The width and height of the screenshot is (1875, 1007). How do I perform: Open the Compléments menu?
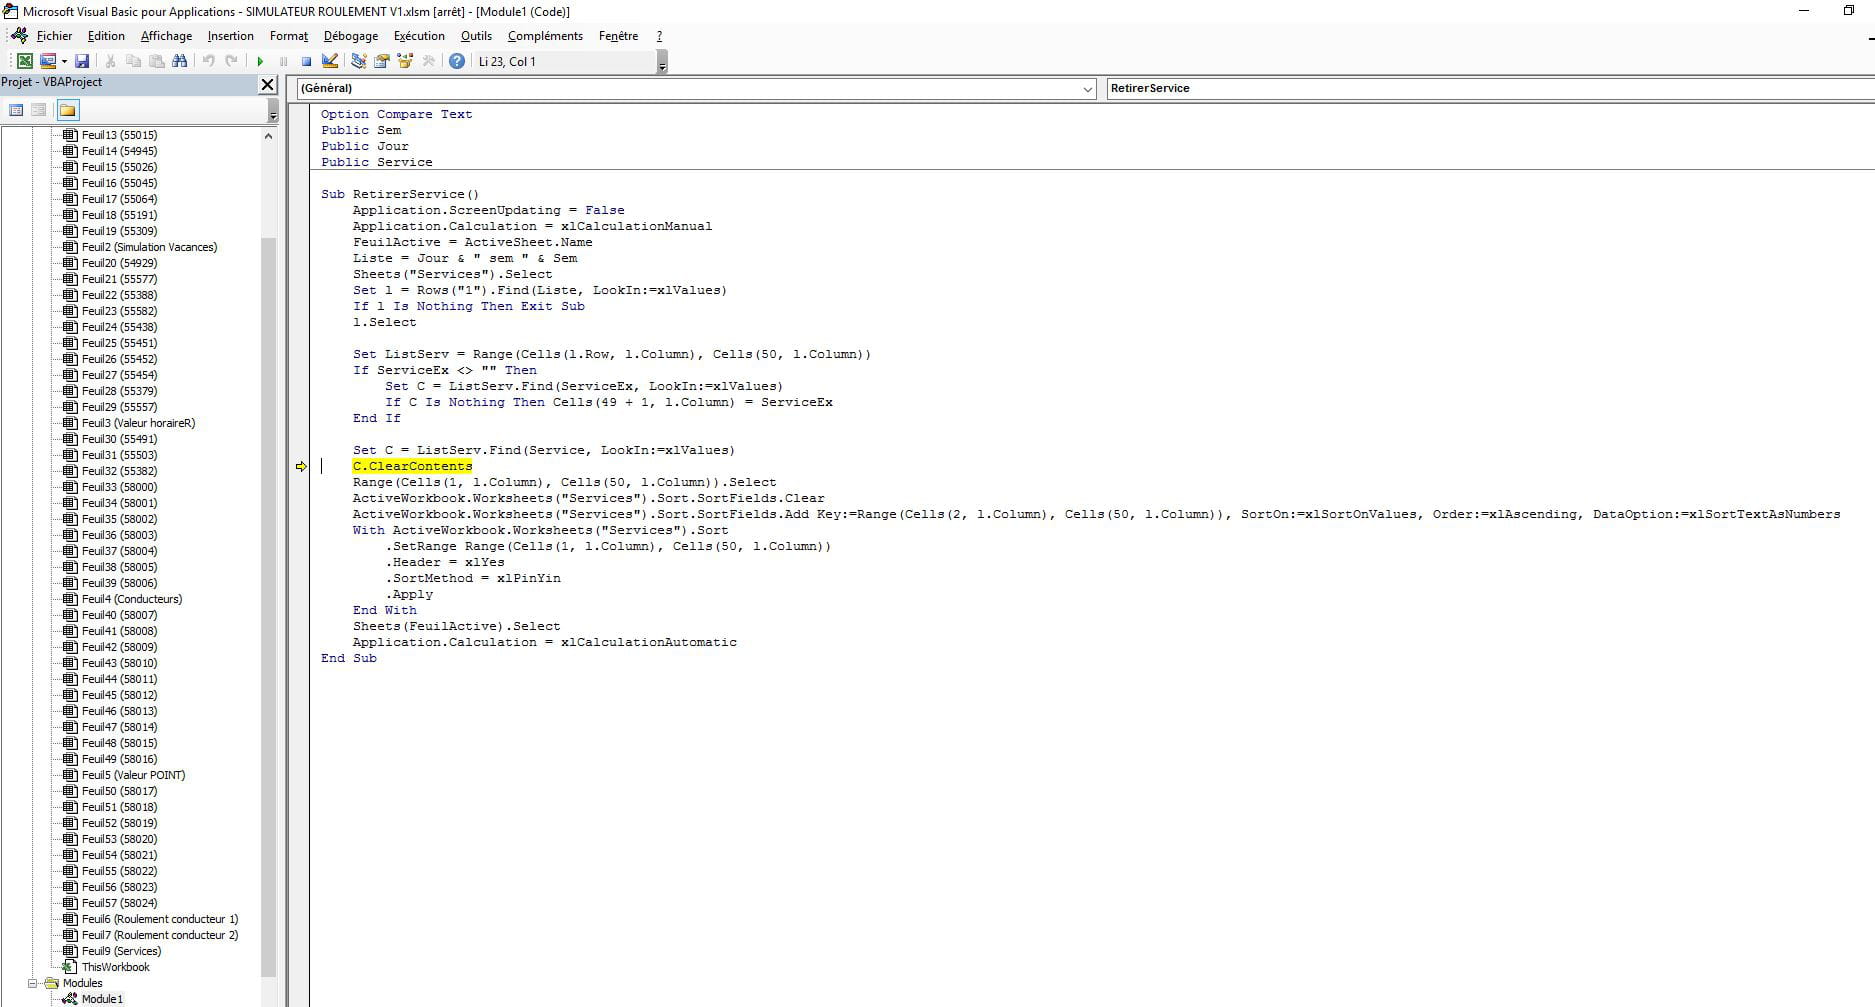point(545,36)
